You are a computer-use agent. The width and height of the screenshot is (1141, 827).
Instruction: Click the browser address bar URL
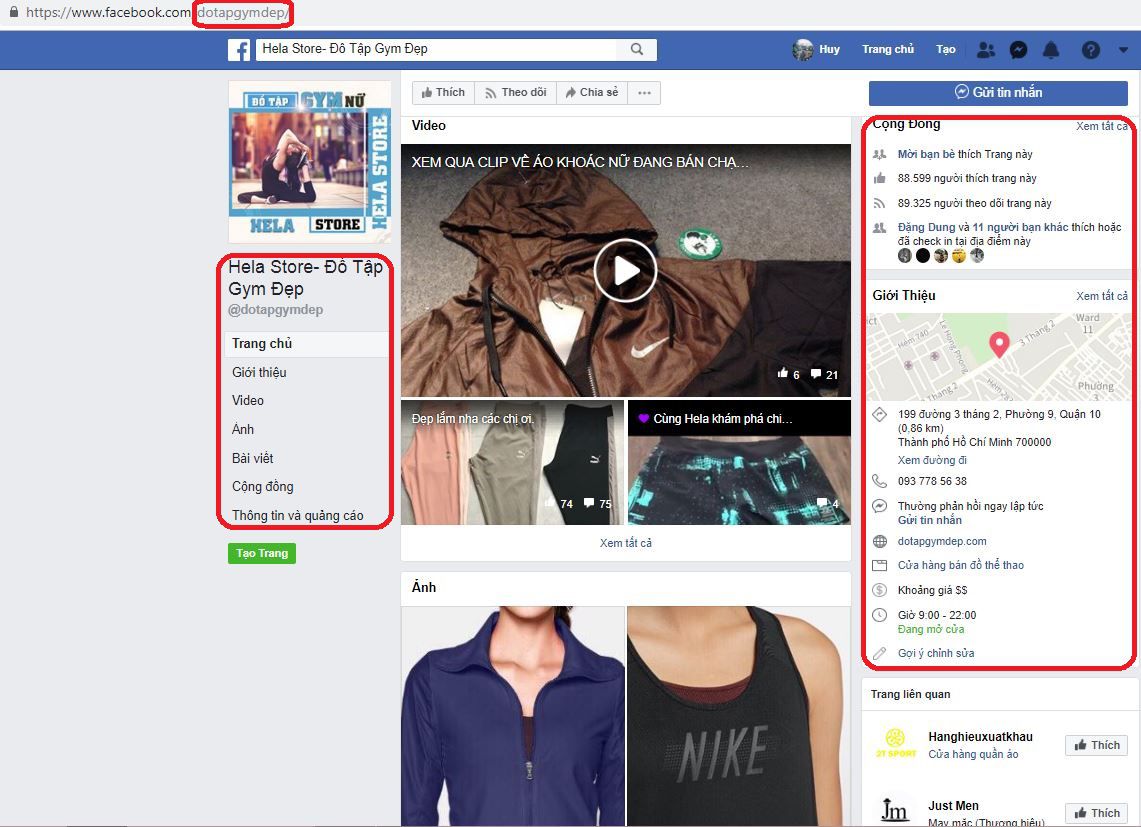(x=156, y=12)
